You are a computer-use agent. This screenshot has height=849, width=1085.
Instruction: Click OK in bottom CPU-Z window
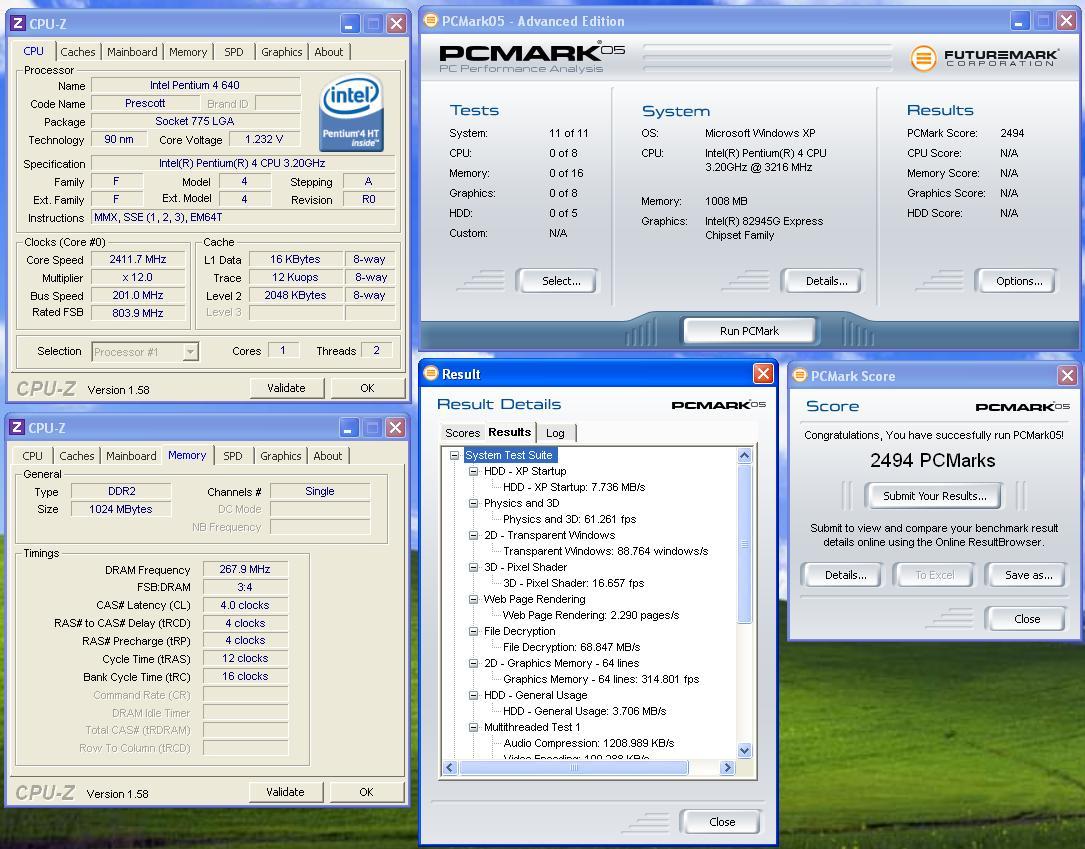click(367, 792)
